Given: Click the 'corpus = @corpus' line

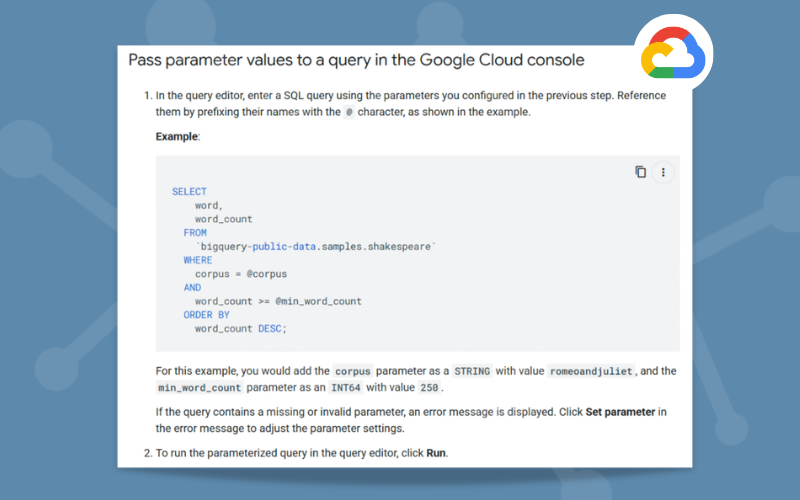Looking at the screenshot, I should (x=241, y=274).
